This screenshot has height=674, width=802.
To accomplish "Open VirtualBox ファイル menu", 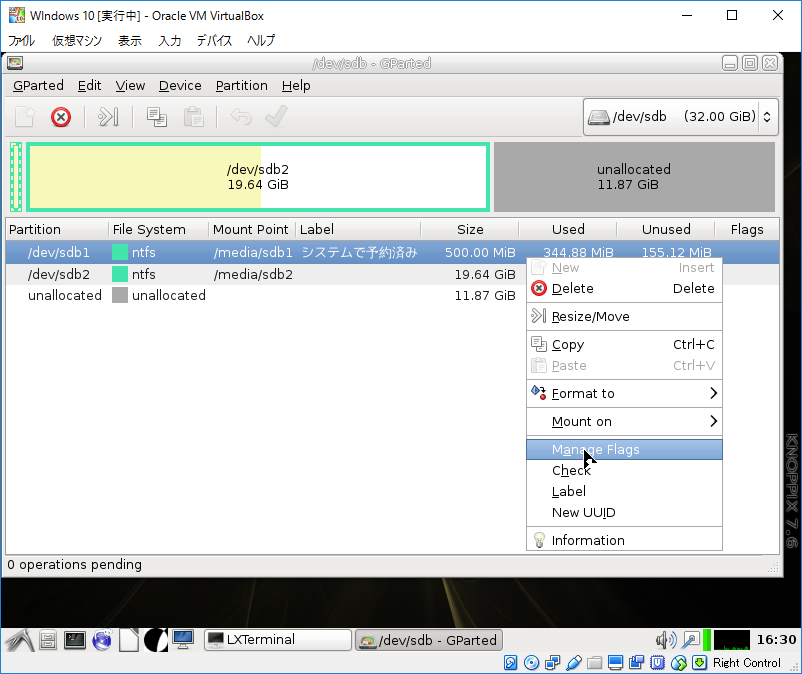I will (x=21, y=40).
